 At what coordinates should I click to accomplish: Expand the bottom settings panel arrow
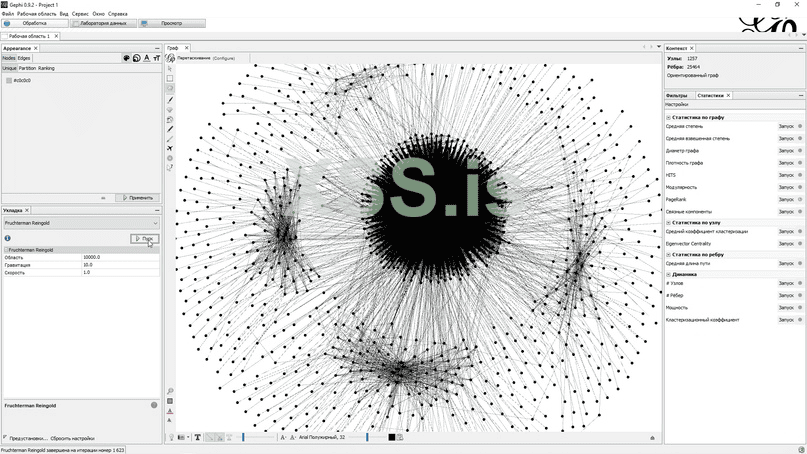click(653, 438)
